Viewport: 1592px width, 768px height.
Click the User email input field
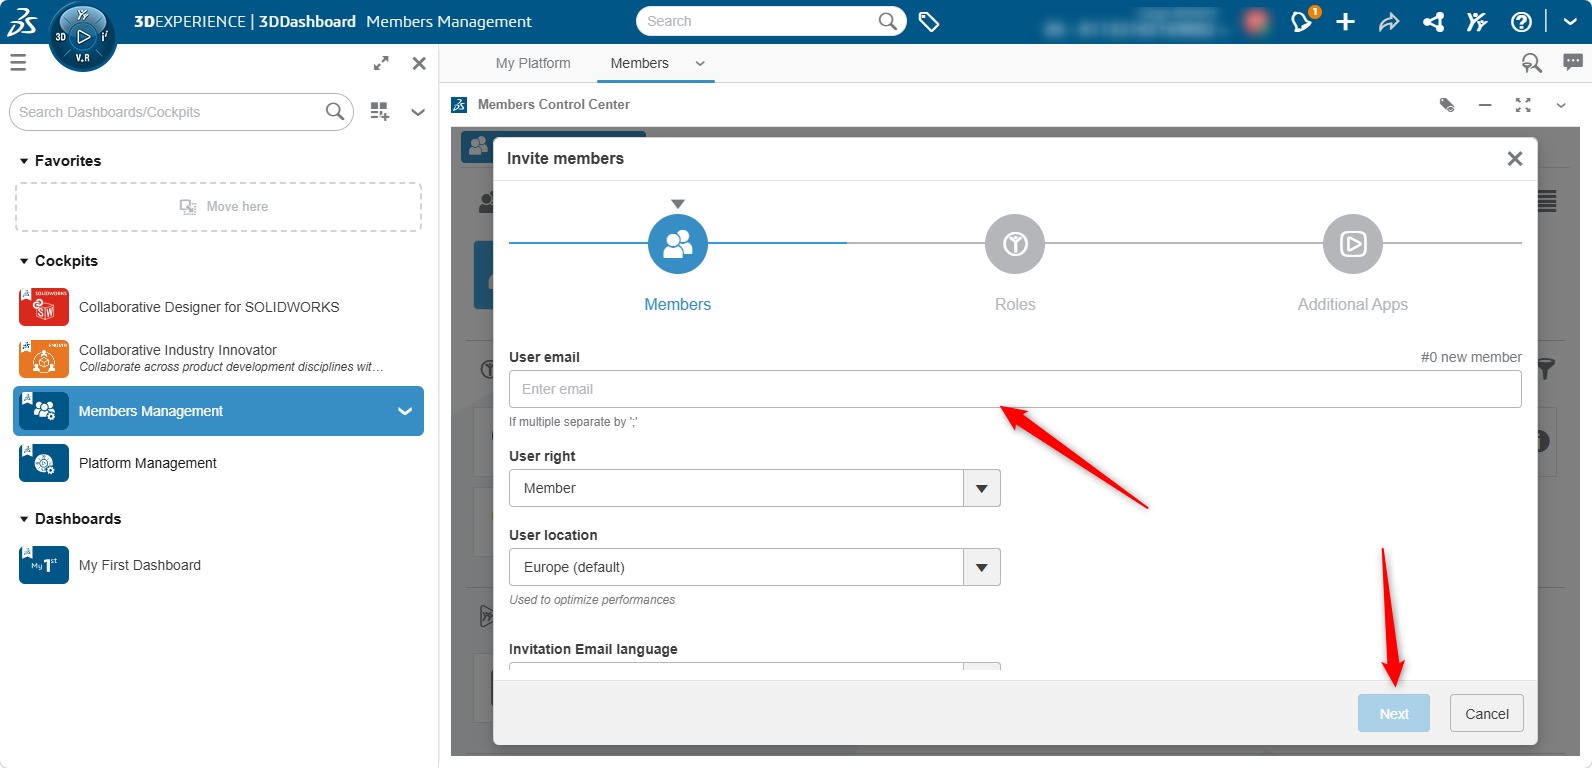coord(1015,389)
